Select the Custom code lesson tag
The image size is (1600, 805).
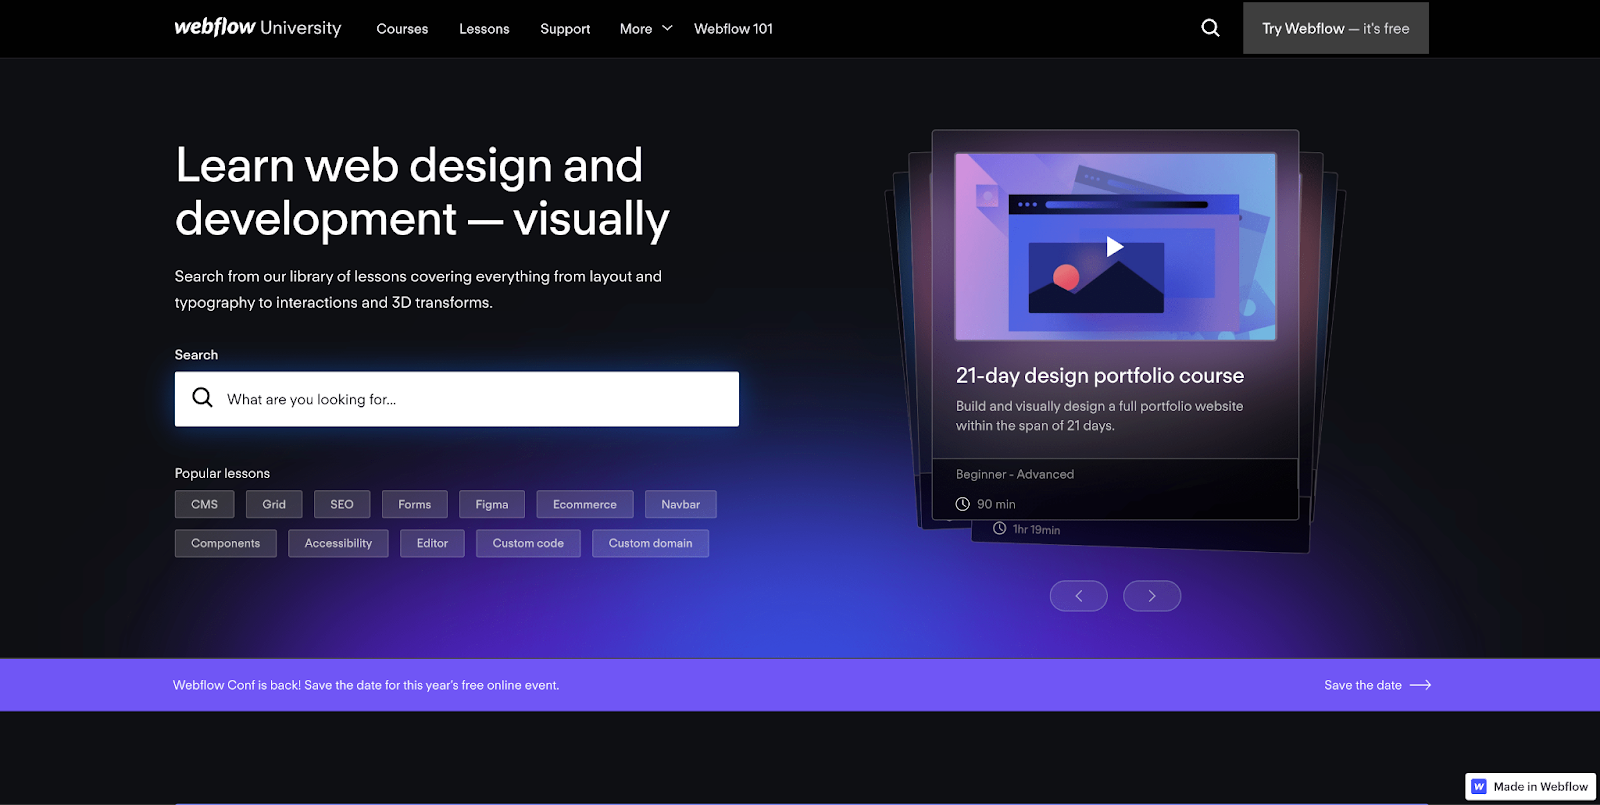[528, 543]
